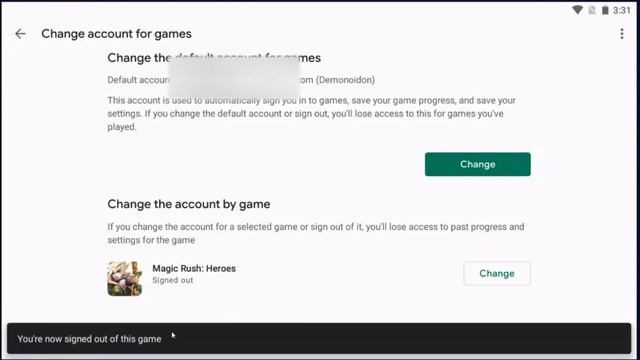
Task: Click the '(Demonoidon)' account name text
Action: click(x=345, y=80)
